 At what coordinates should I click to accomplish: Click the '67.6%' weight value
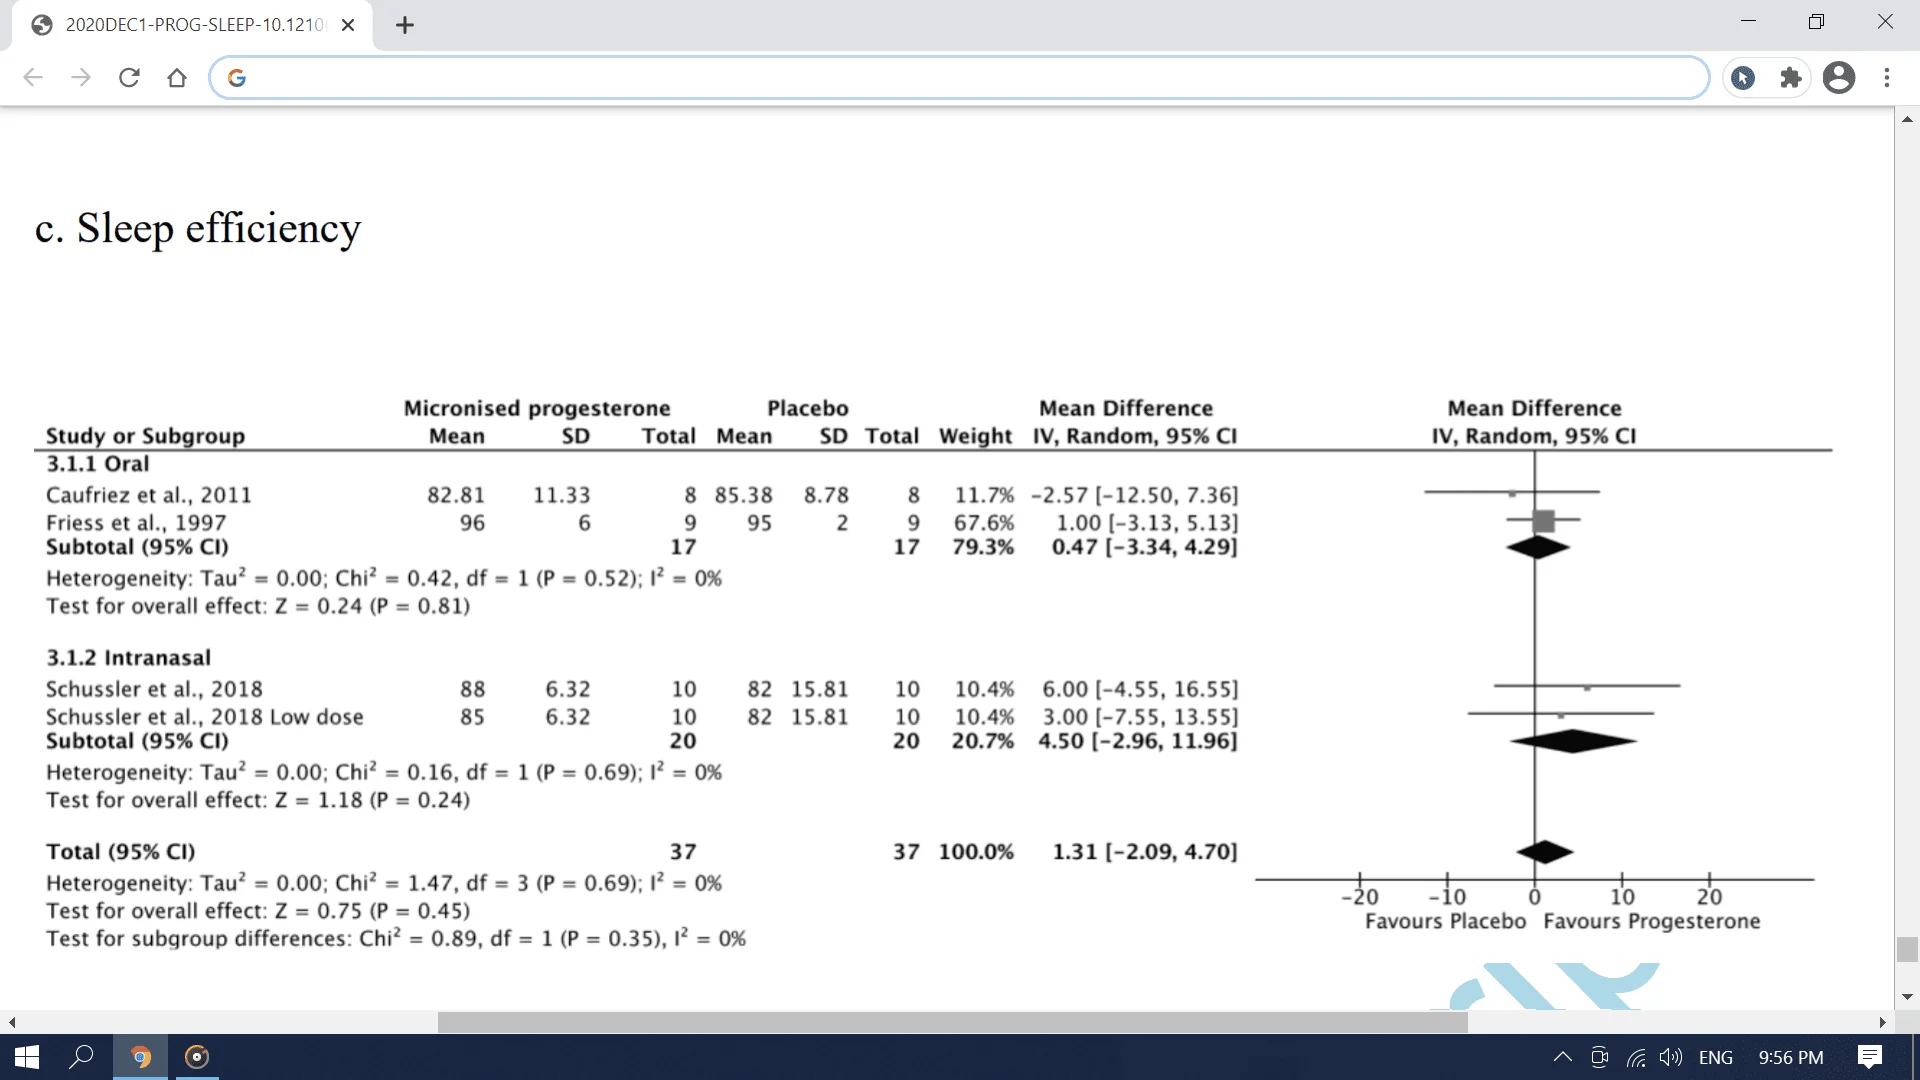coord(984,523)
